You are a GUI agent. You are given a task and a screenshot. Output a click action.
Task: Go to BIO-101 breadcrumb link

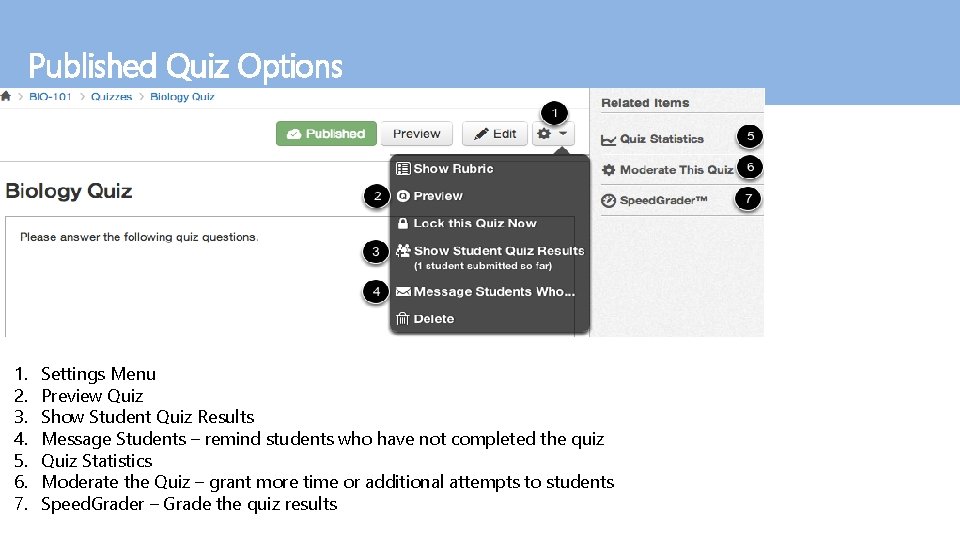[50, 97]
